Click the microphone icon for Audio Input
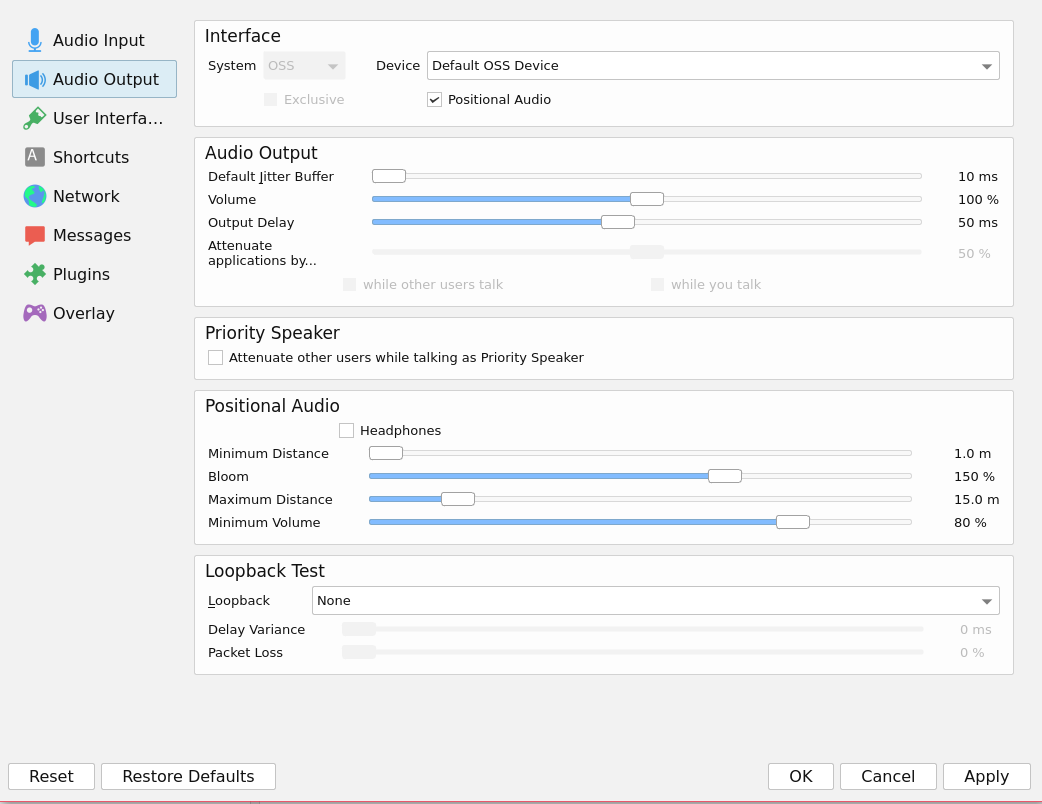This screenshot has height=804, width=1042. [35, 40]
